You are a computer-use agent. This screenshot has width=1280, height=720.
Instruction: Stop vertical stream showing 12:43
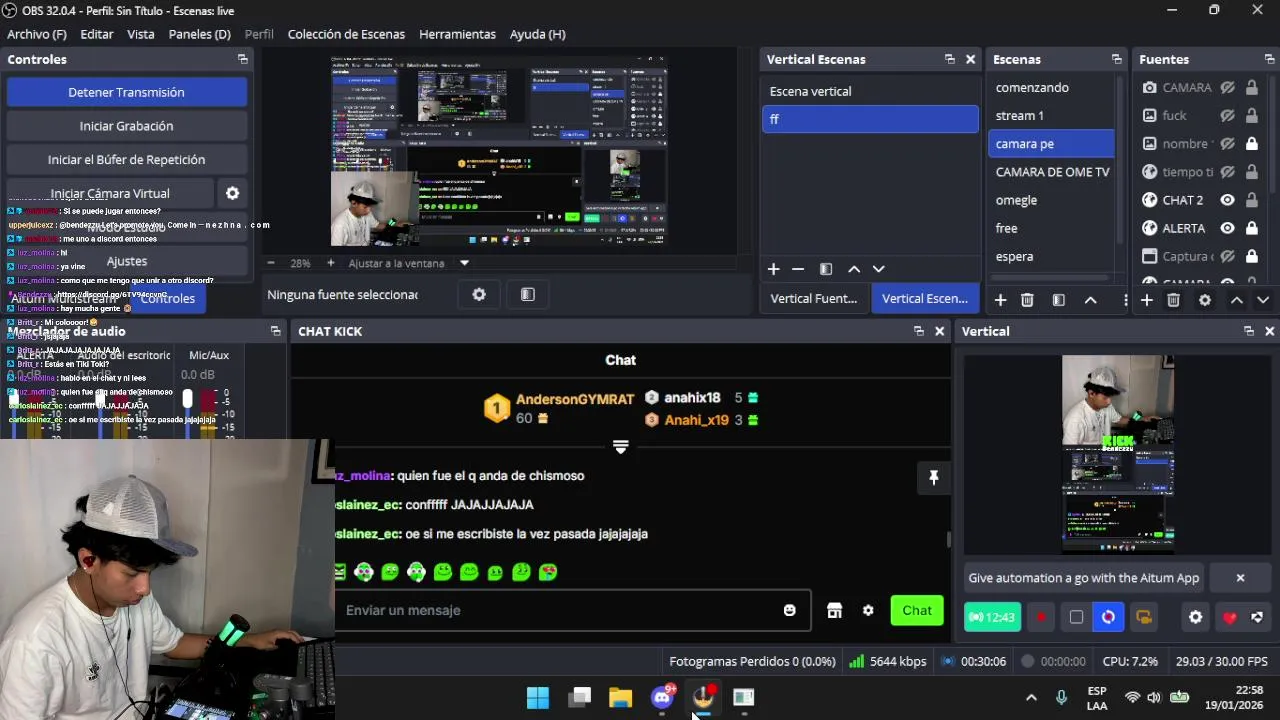coord(992,617)
